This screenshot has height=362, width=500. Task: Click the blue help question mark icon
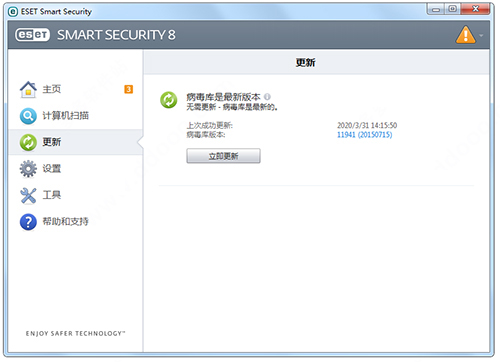pos(28,222)
